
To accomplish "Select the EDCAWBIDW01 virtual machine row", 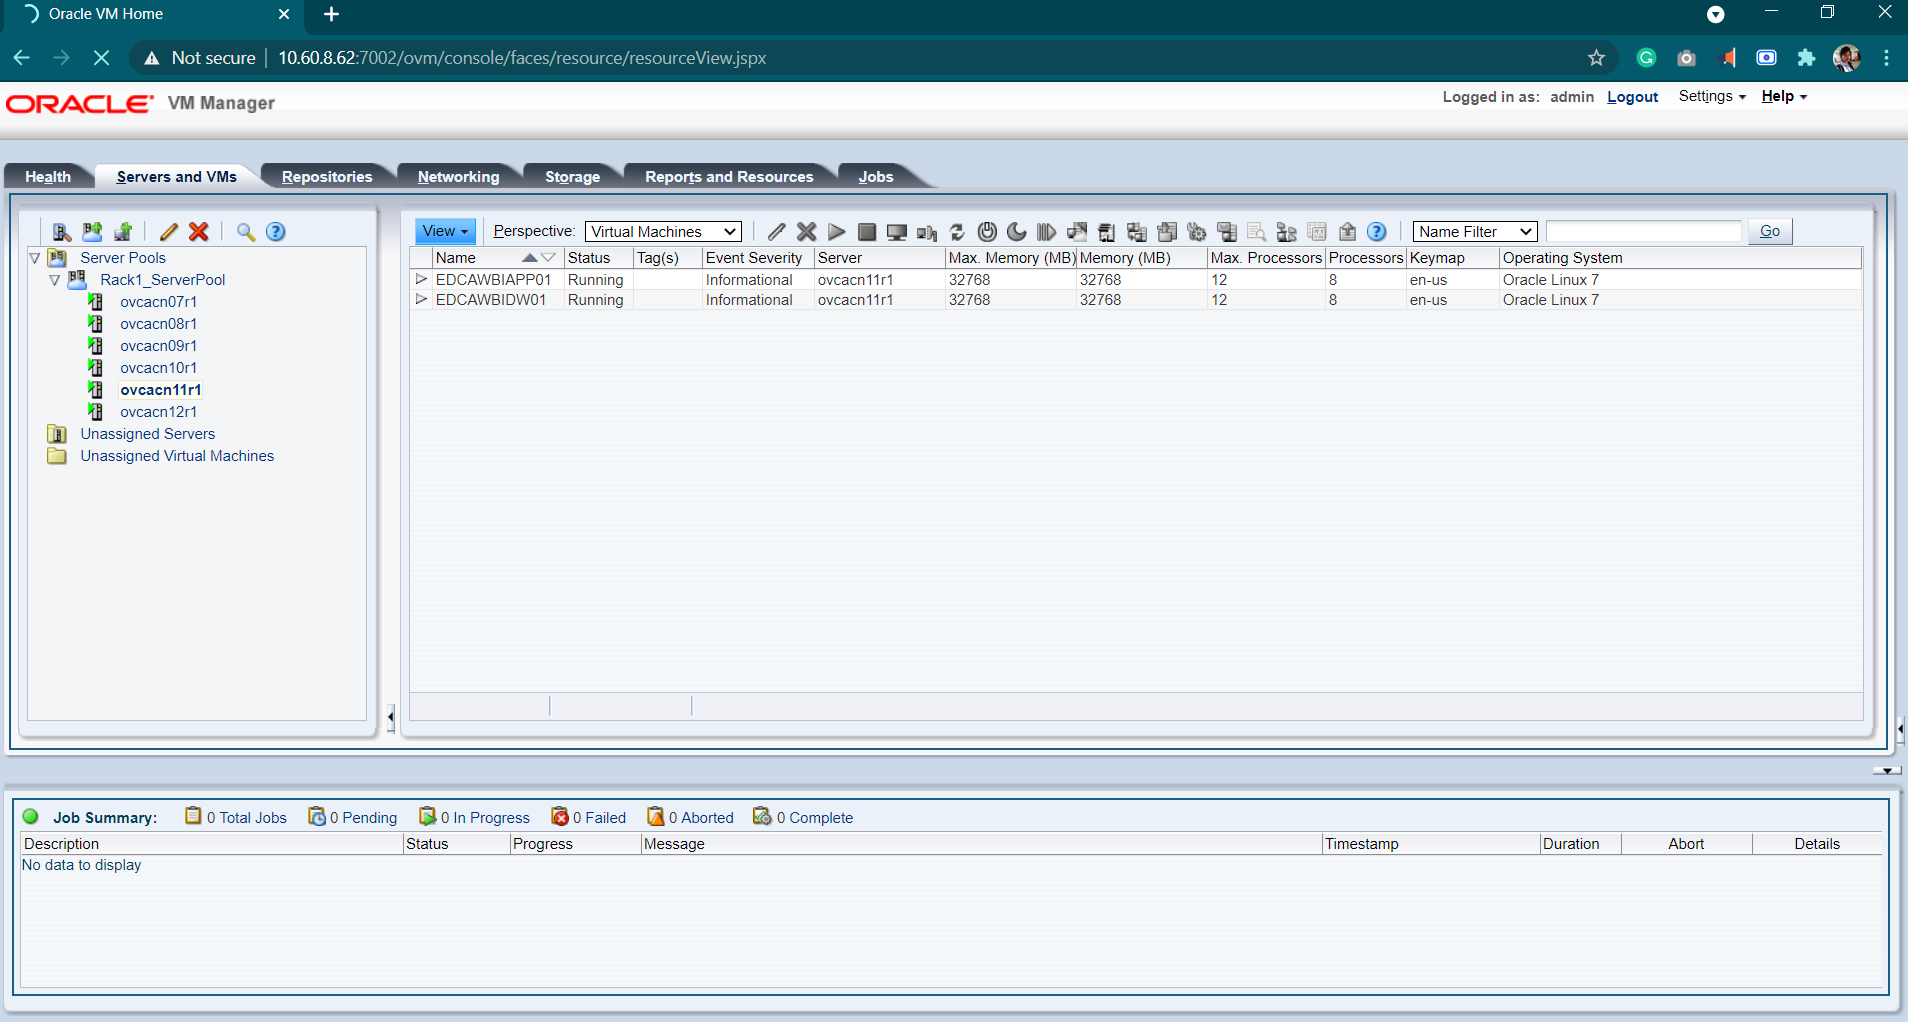I will click(x=1135, y=300).
